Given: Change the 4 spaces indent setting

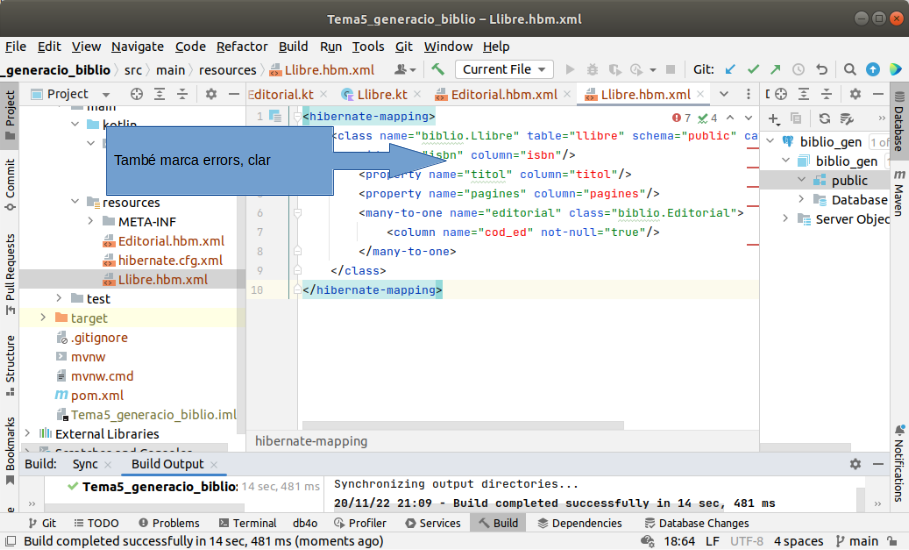Looking at the screenshot, I should (x=798, y=541).
